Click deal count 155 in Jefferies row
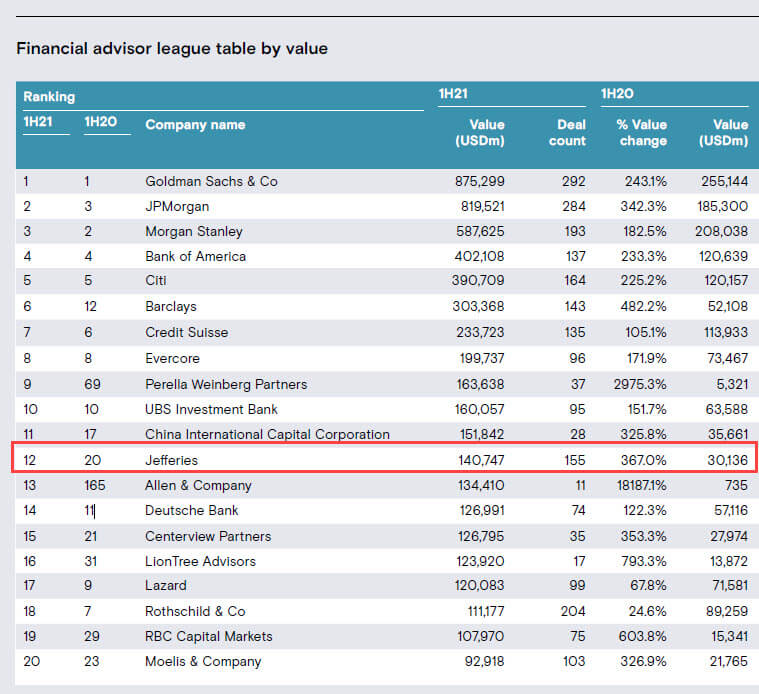 coord(575,460)
